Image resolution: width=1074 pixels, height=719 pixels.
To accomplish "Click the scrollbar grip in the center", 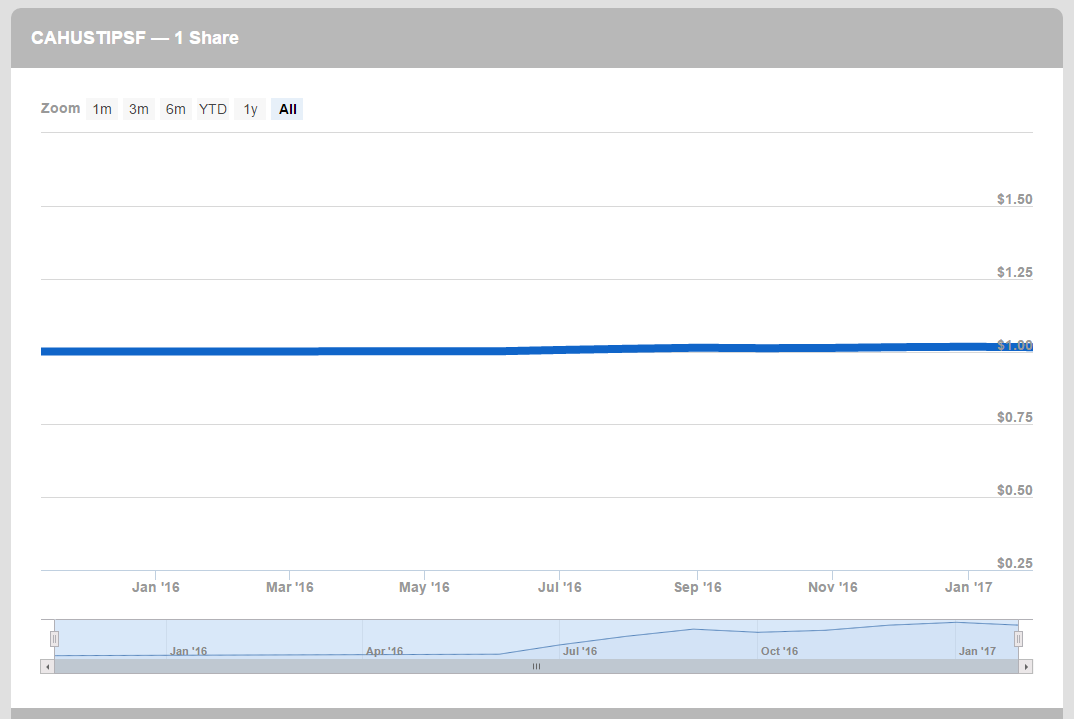I will [x=536, y=666].
